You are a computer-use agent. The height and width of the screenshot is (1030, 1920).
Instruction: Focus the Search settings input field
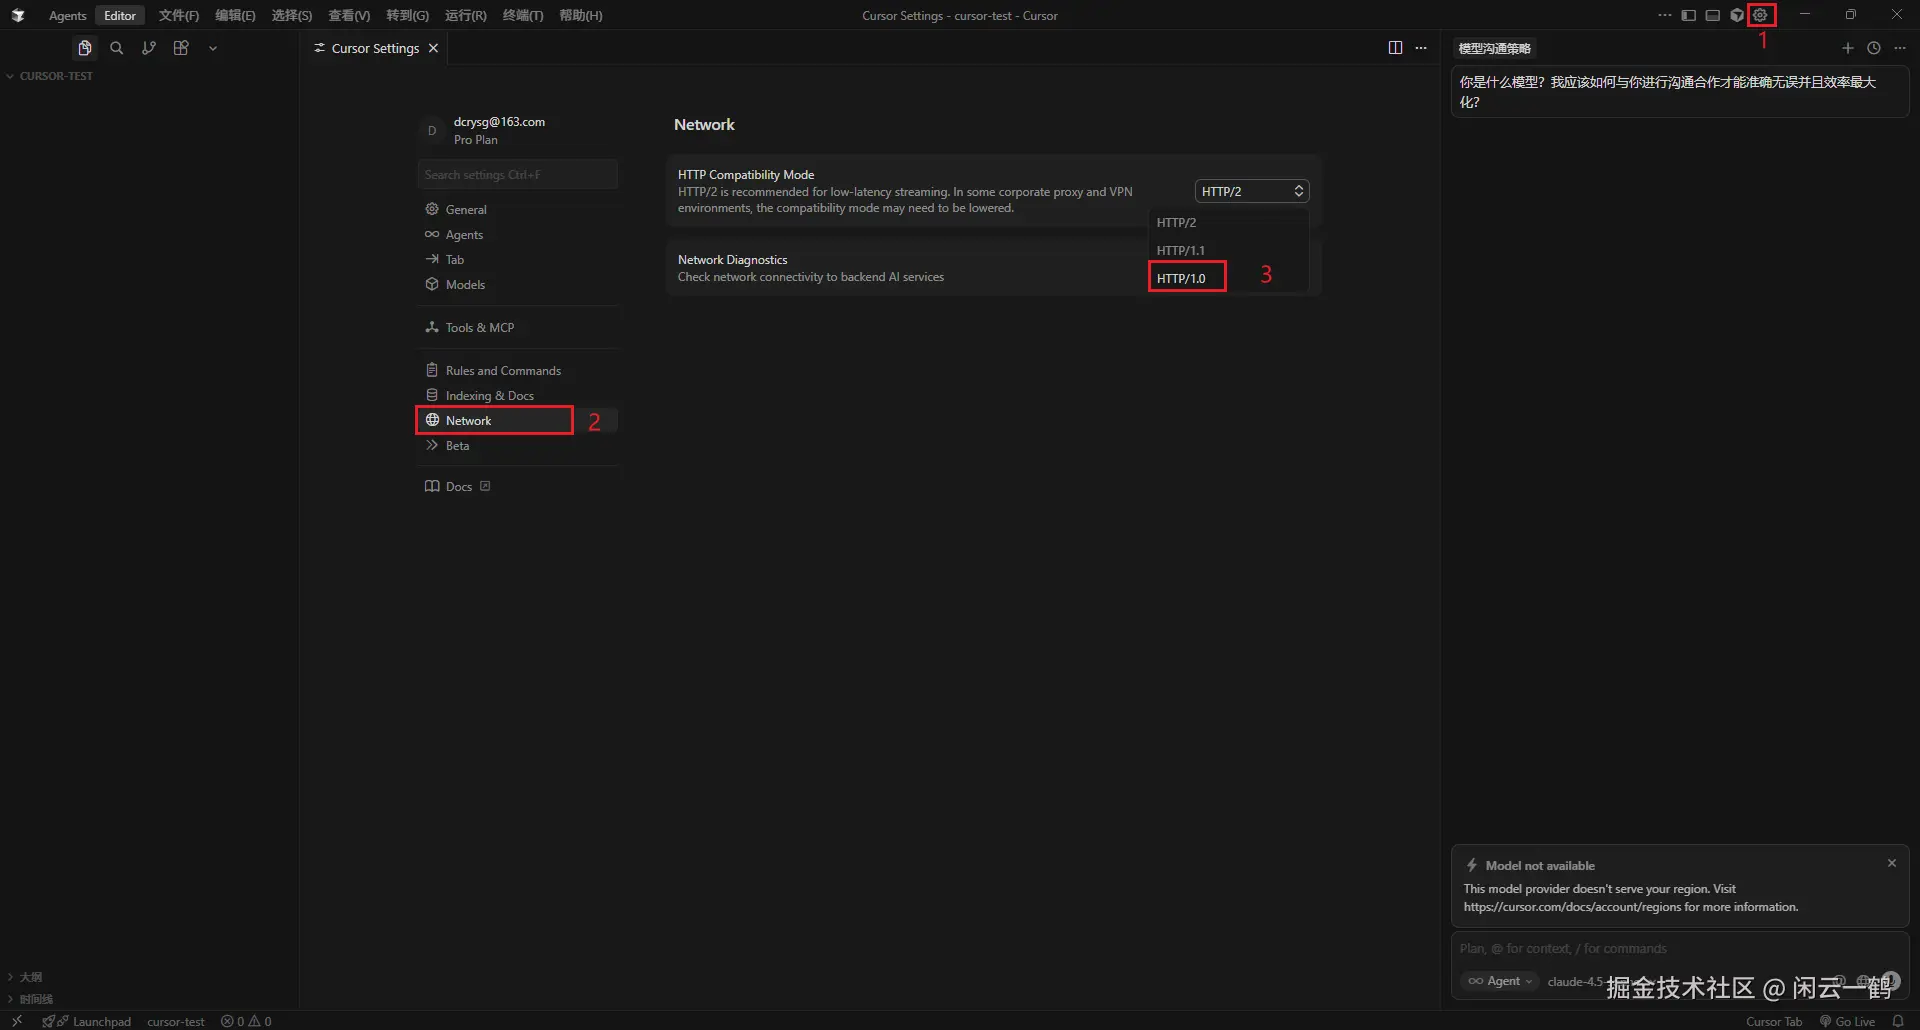click(517, 174)
